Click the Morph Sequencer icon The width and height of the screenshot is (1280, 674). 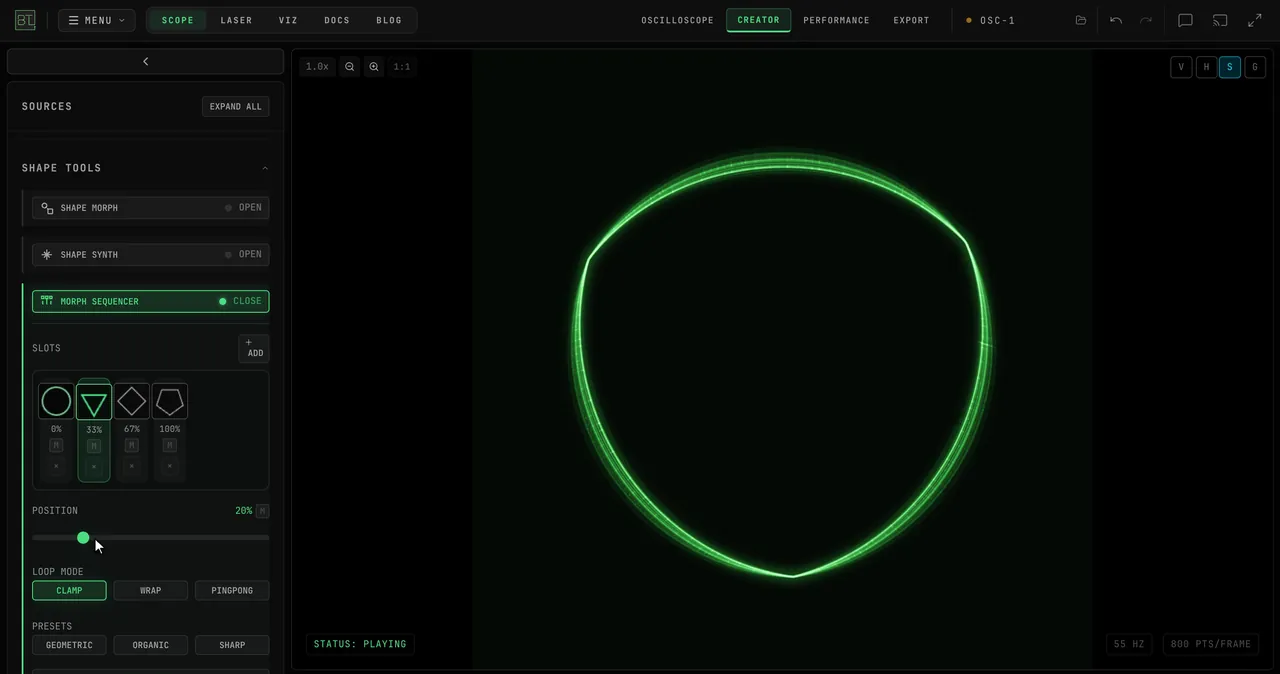click(47, 301)
